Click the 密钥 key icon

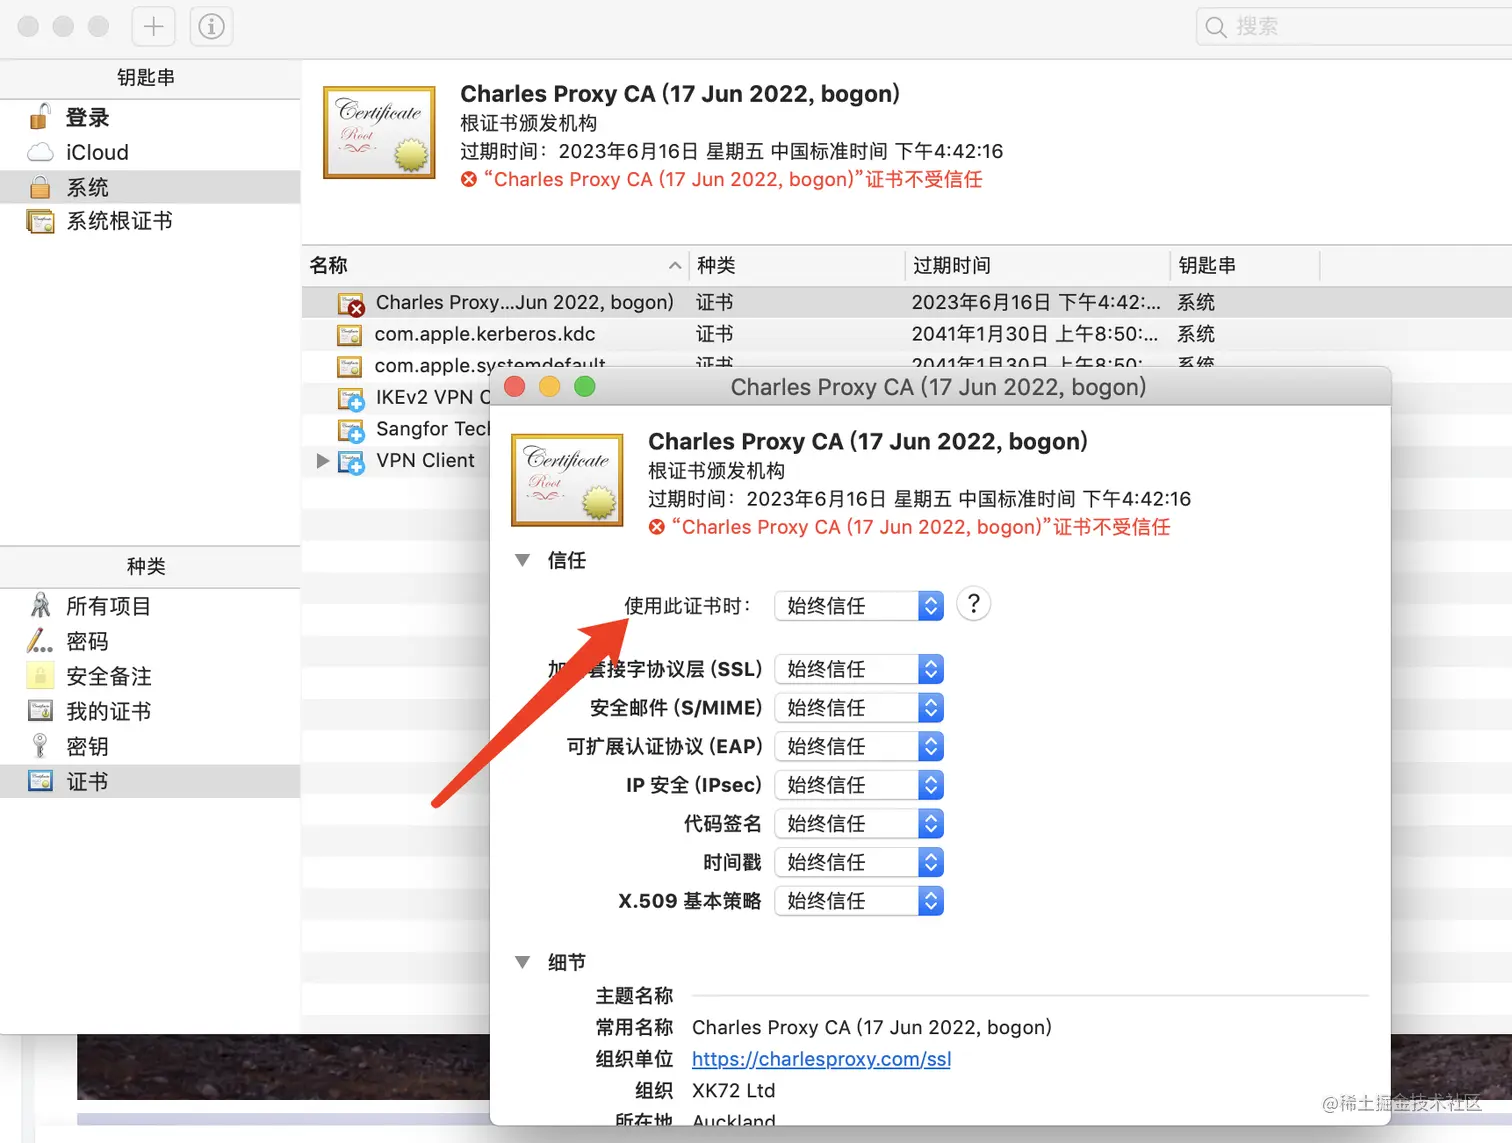40,746
